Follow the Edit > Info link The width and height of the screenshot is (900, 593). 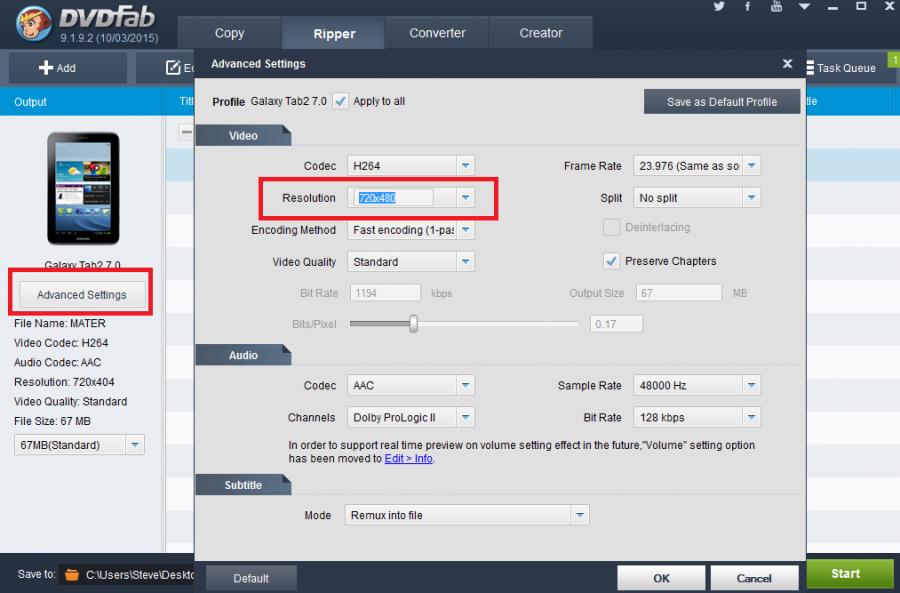click(409, 459)
